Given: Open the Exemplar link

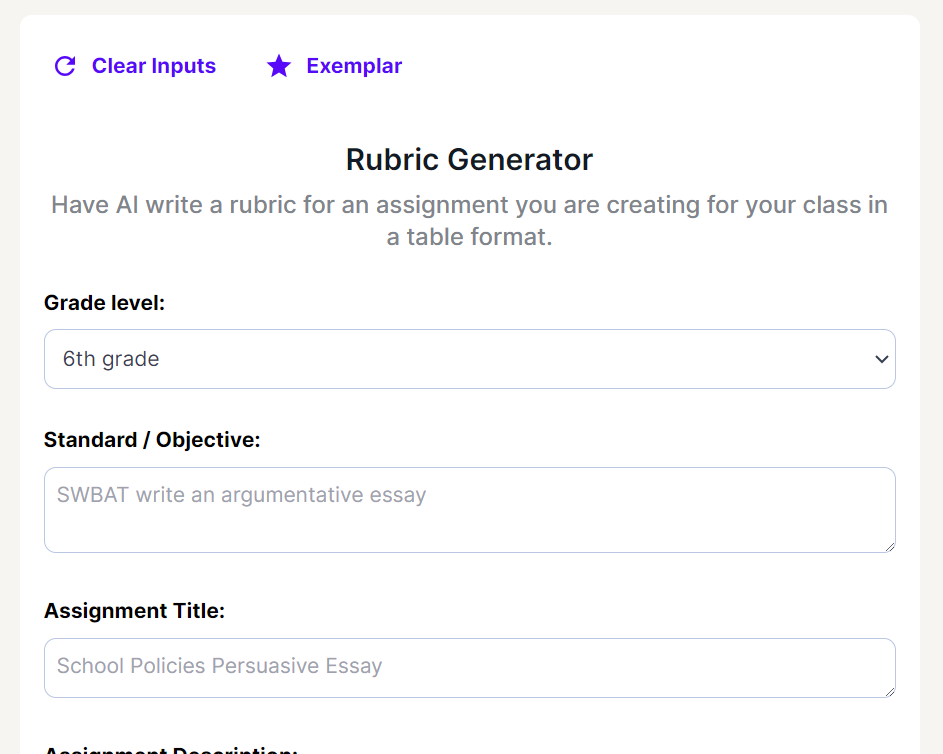Looking at the screenshot, I should (354, 66).
